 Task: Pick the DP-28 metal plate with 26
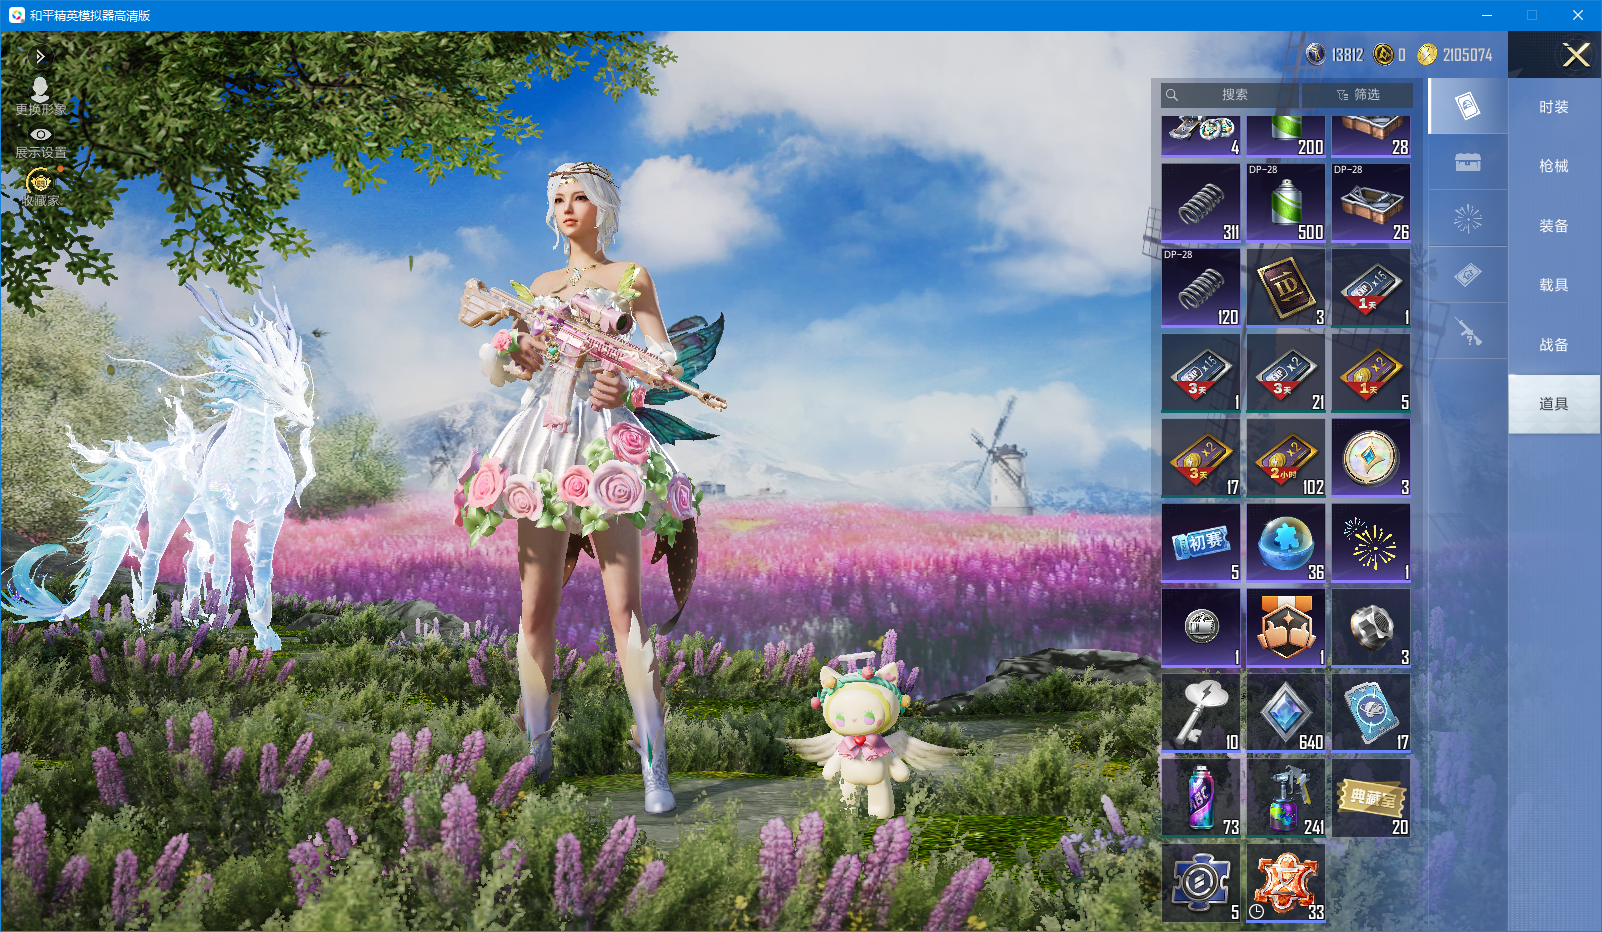point(1371,203)
